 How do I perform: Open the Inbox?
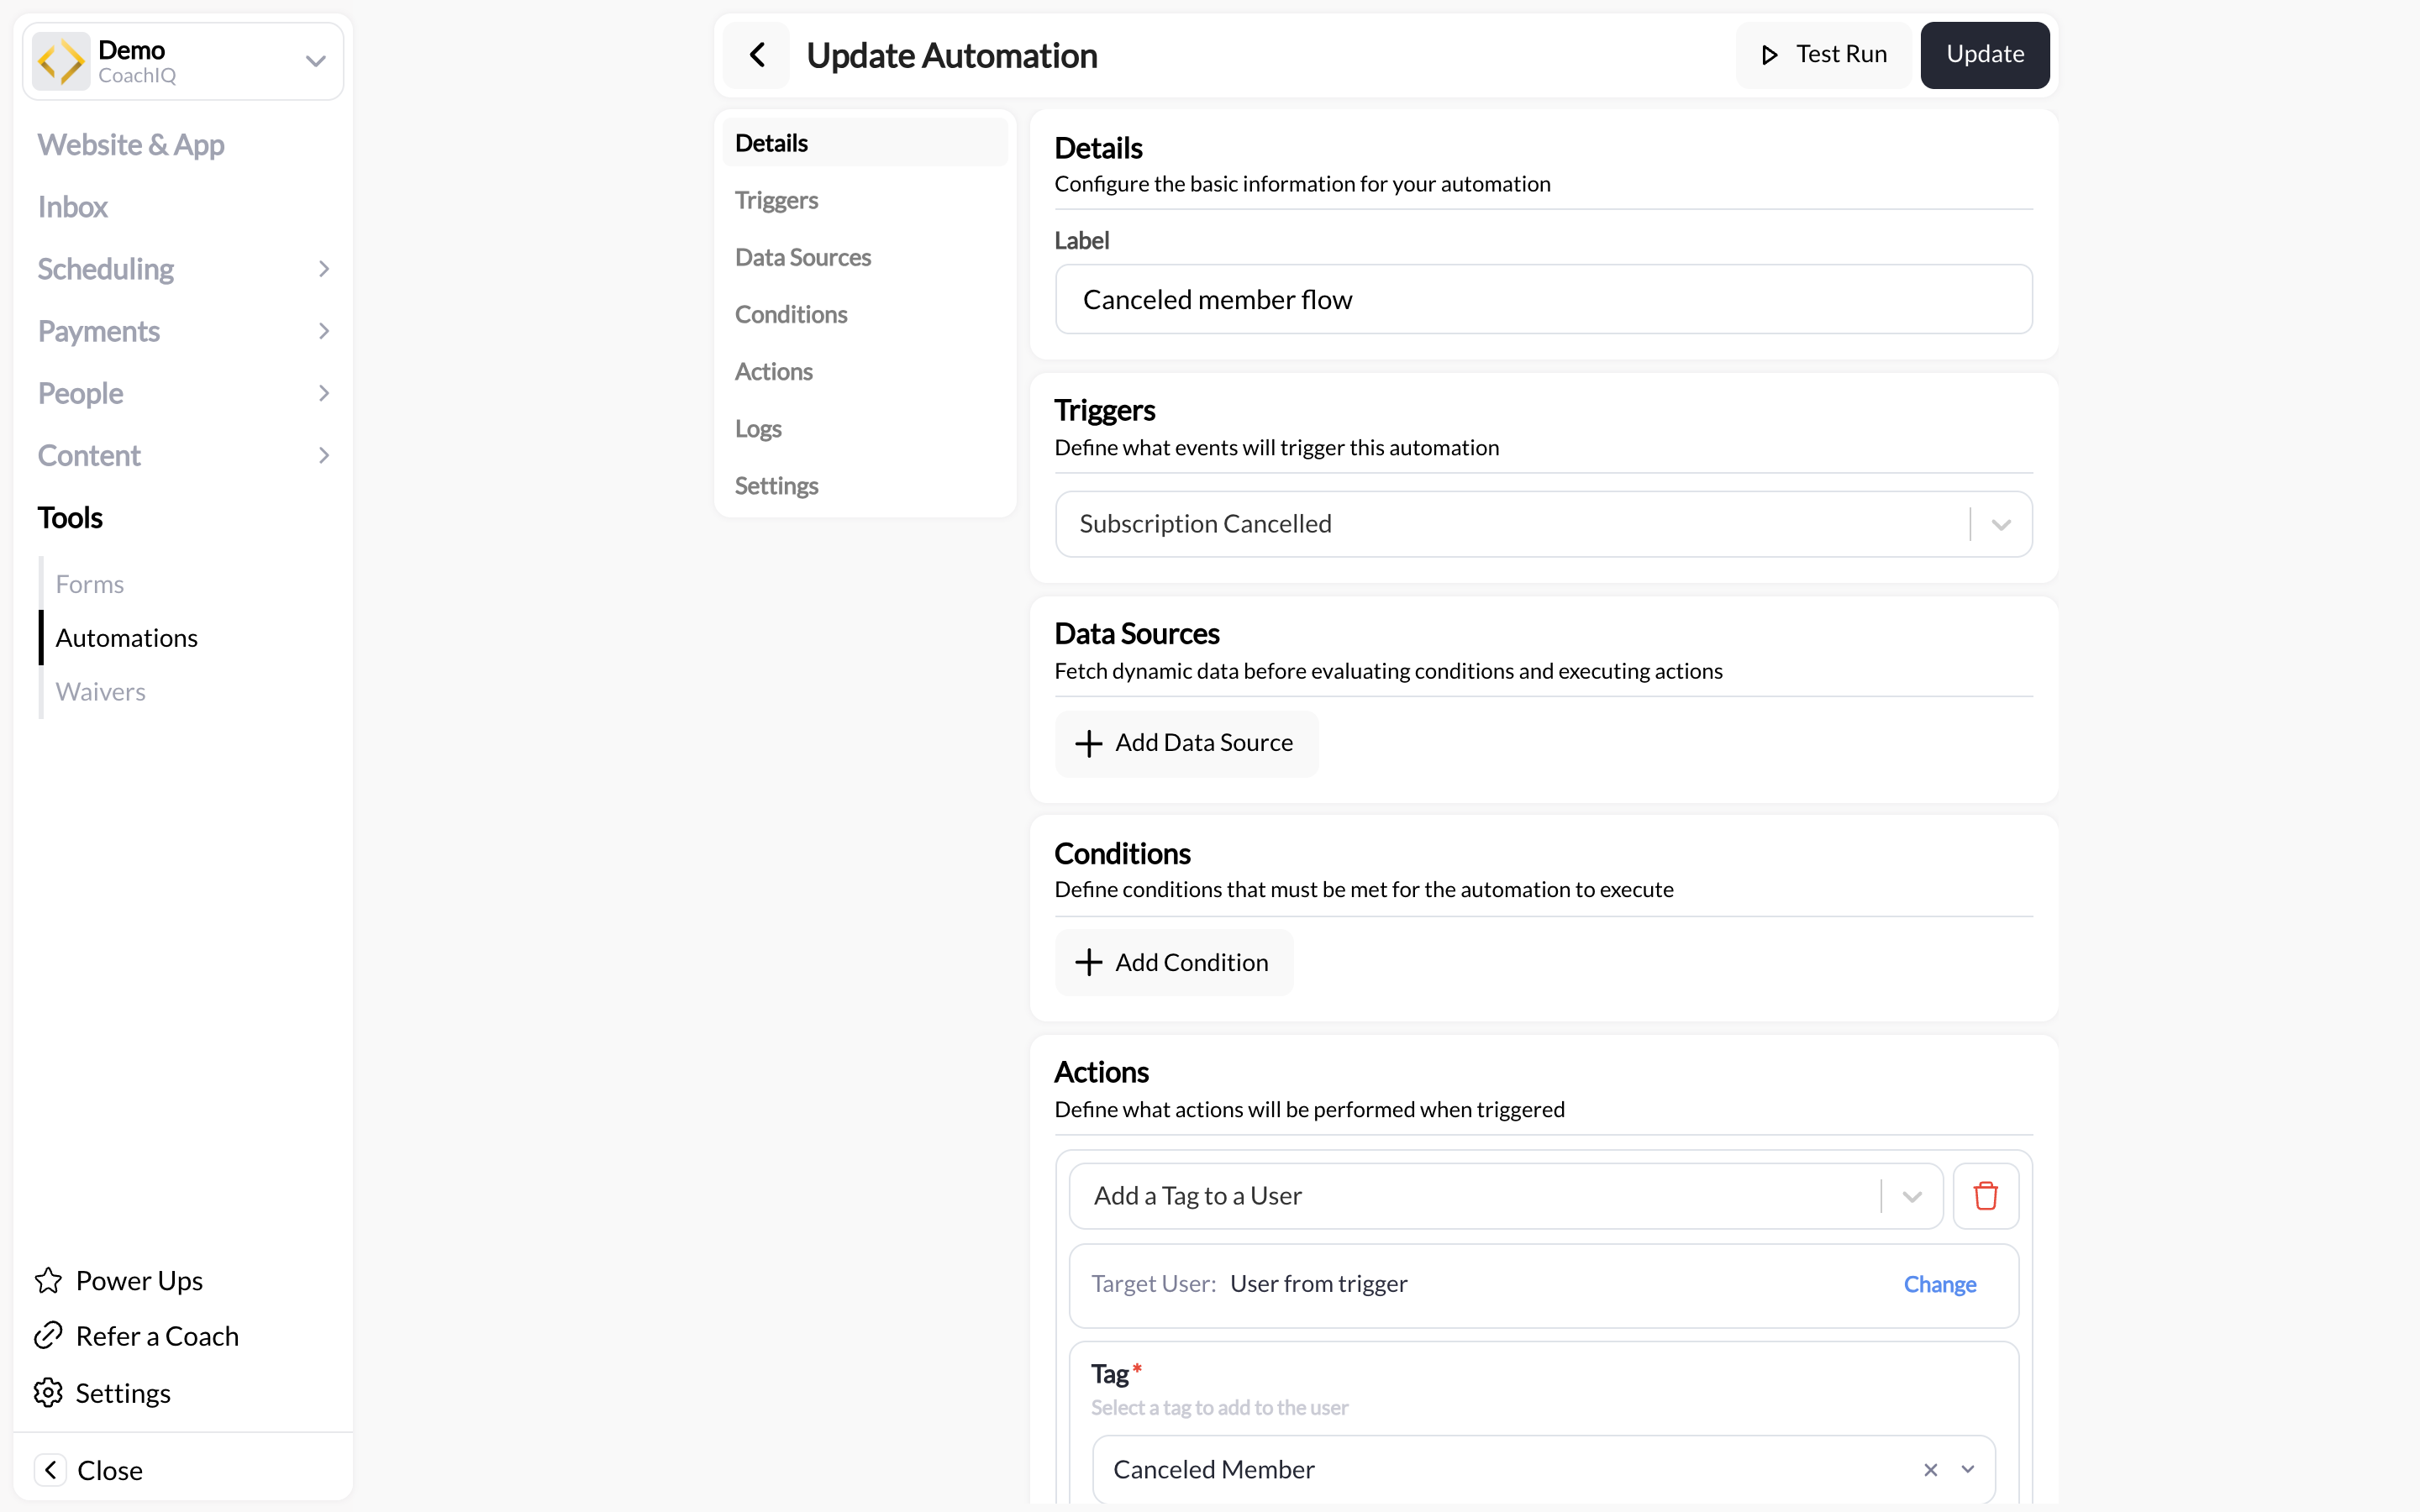tap(73, 207)
